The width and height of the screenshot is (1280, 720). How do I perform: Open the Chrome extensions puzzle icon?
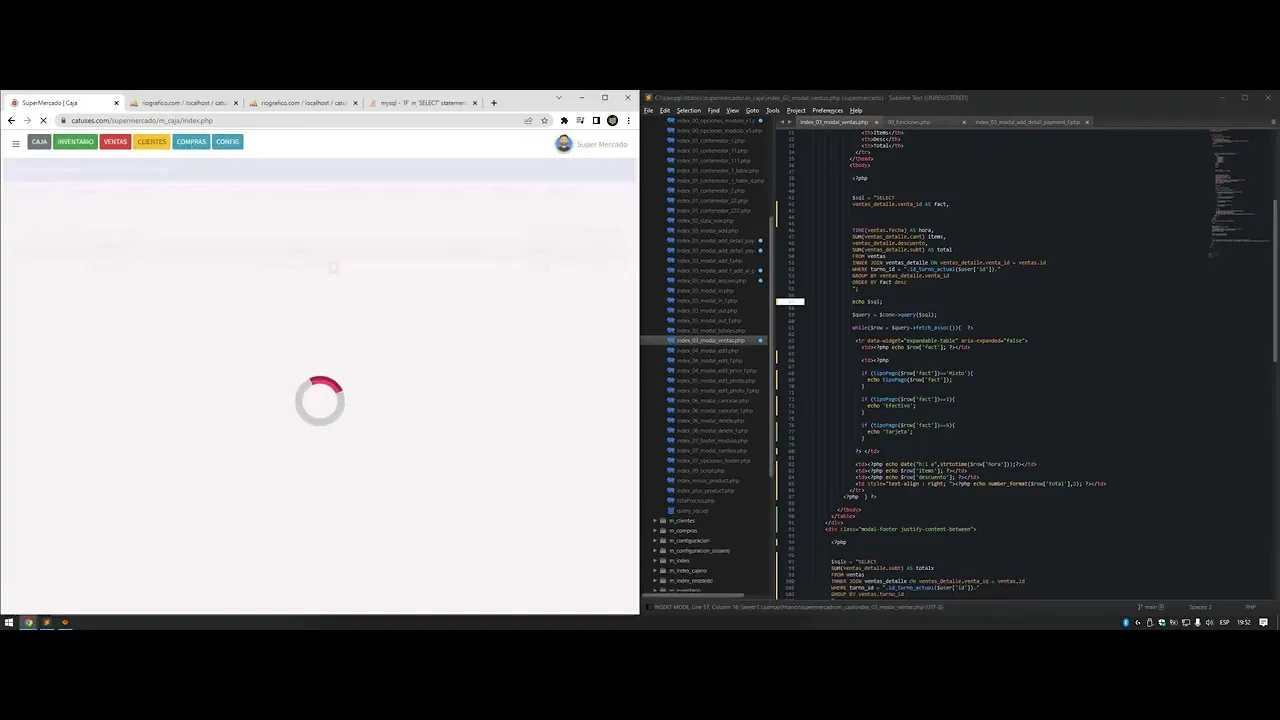[564, 120]
